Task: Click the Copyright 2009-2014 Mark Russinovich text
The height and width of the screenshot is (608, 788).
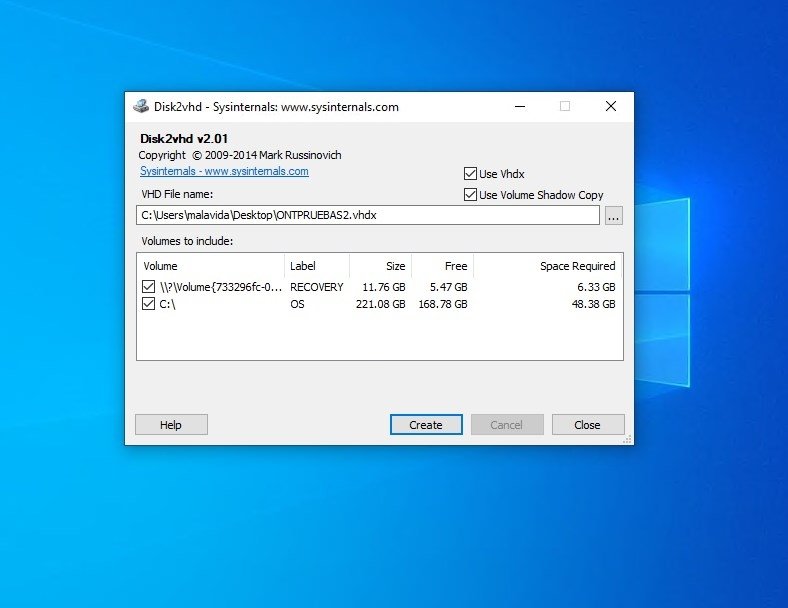Action: coord(240,155)
